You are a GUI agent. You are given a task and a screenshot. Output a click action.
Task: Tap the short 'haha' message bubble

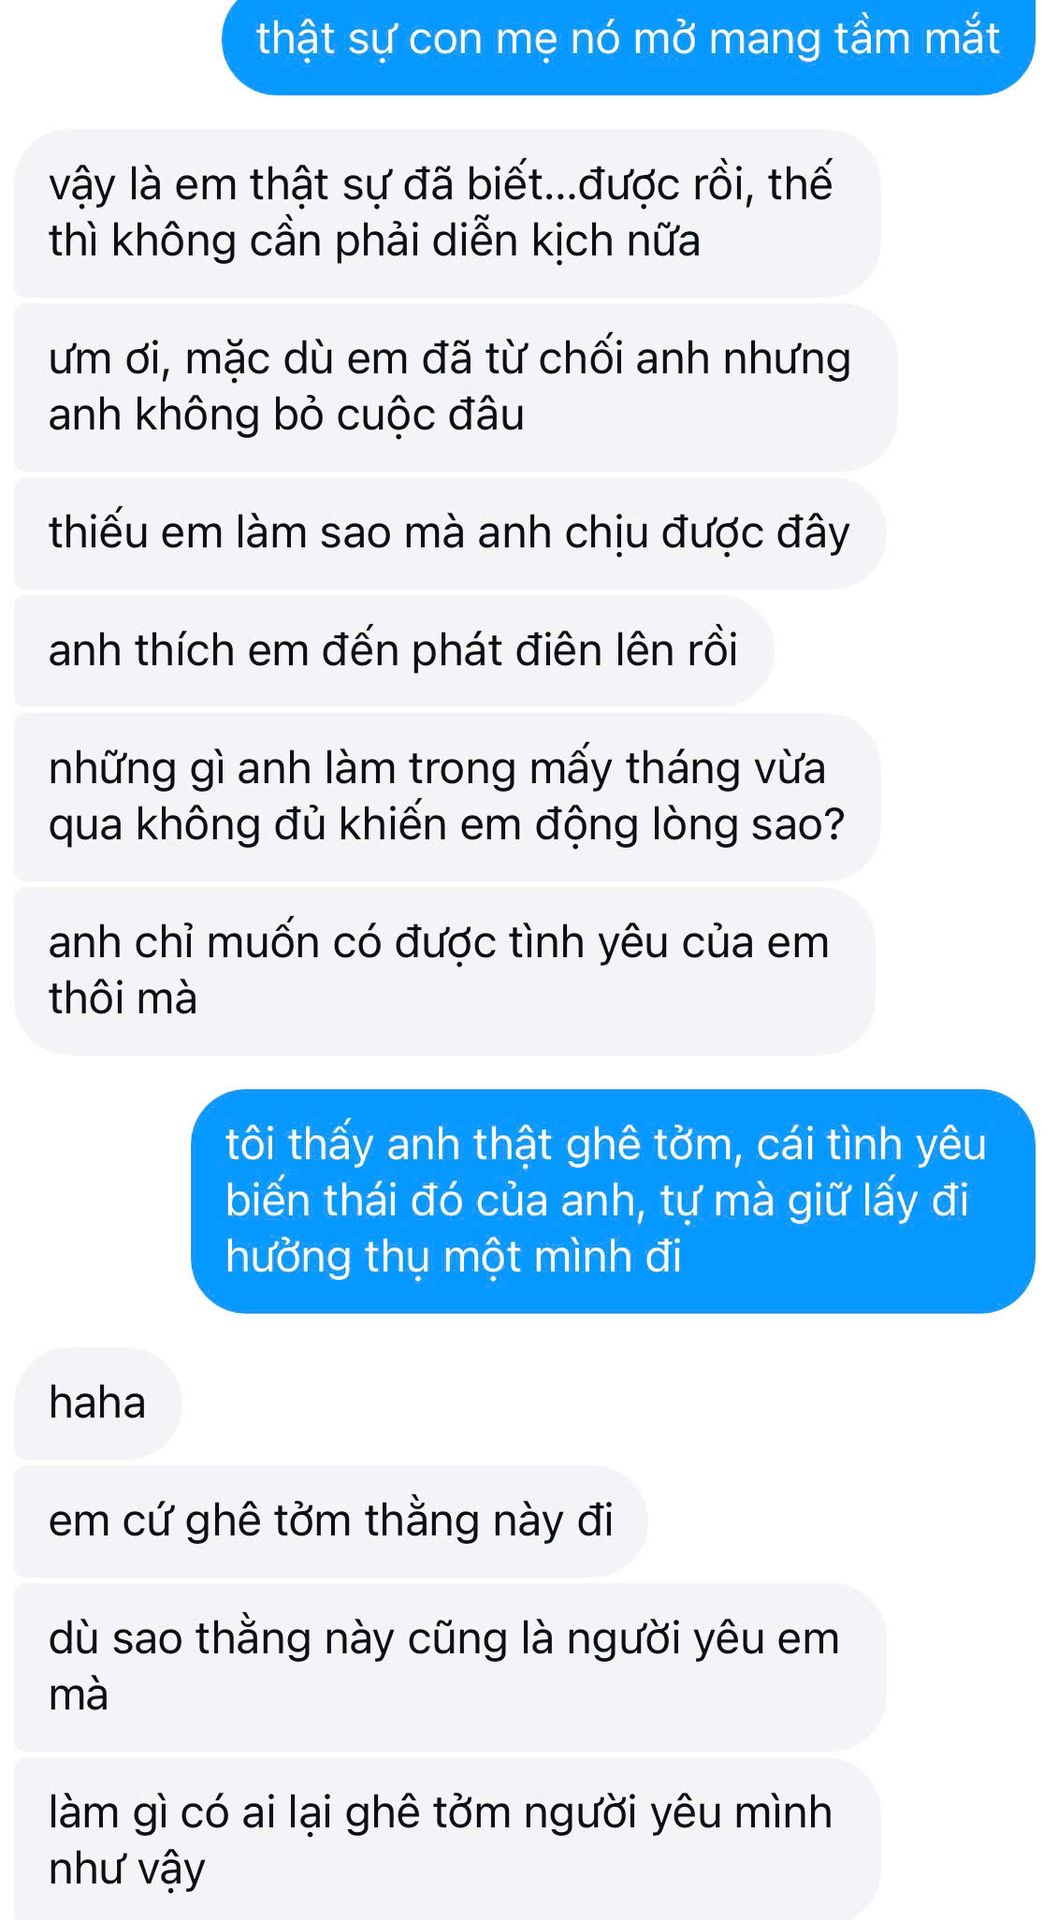click(x=98, y=1403)
